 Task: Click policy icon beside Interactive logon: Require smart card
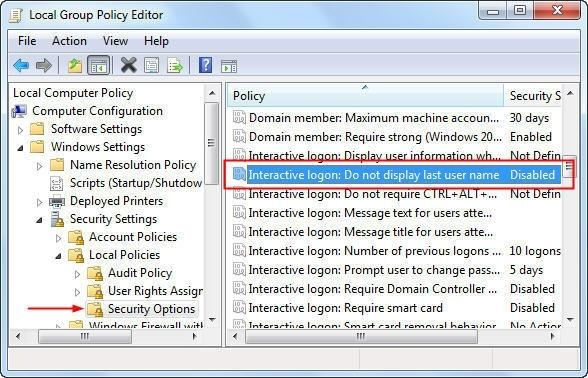click(239, 308)
